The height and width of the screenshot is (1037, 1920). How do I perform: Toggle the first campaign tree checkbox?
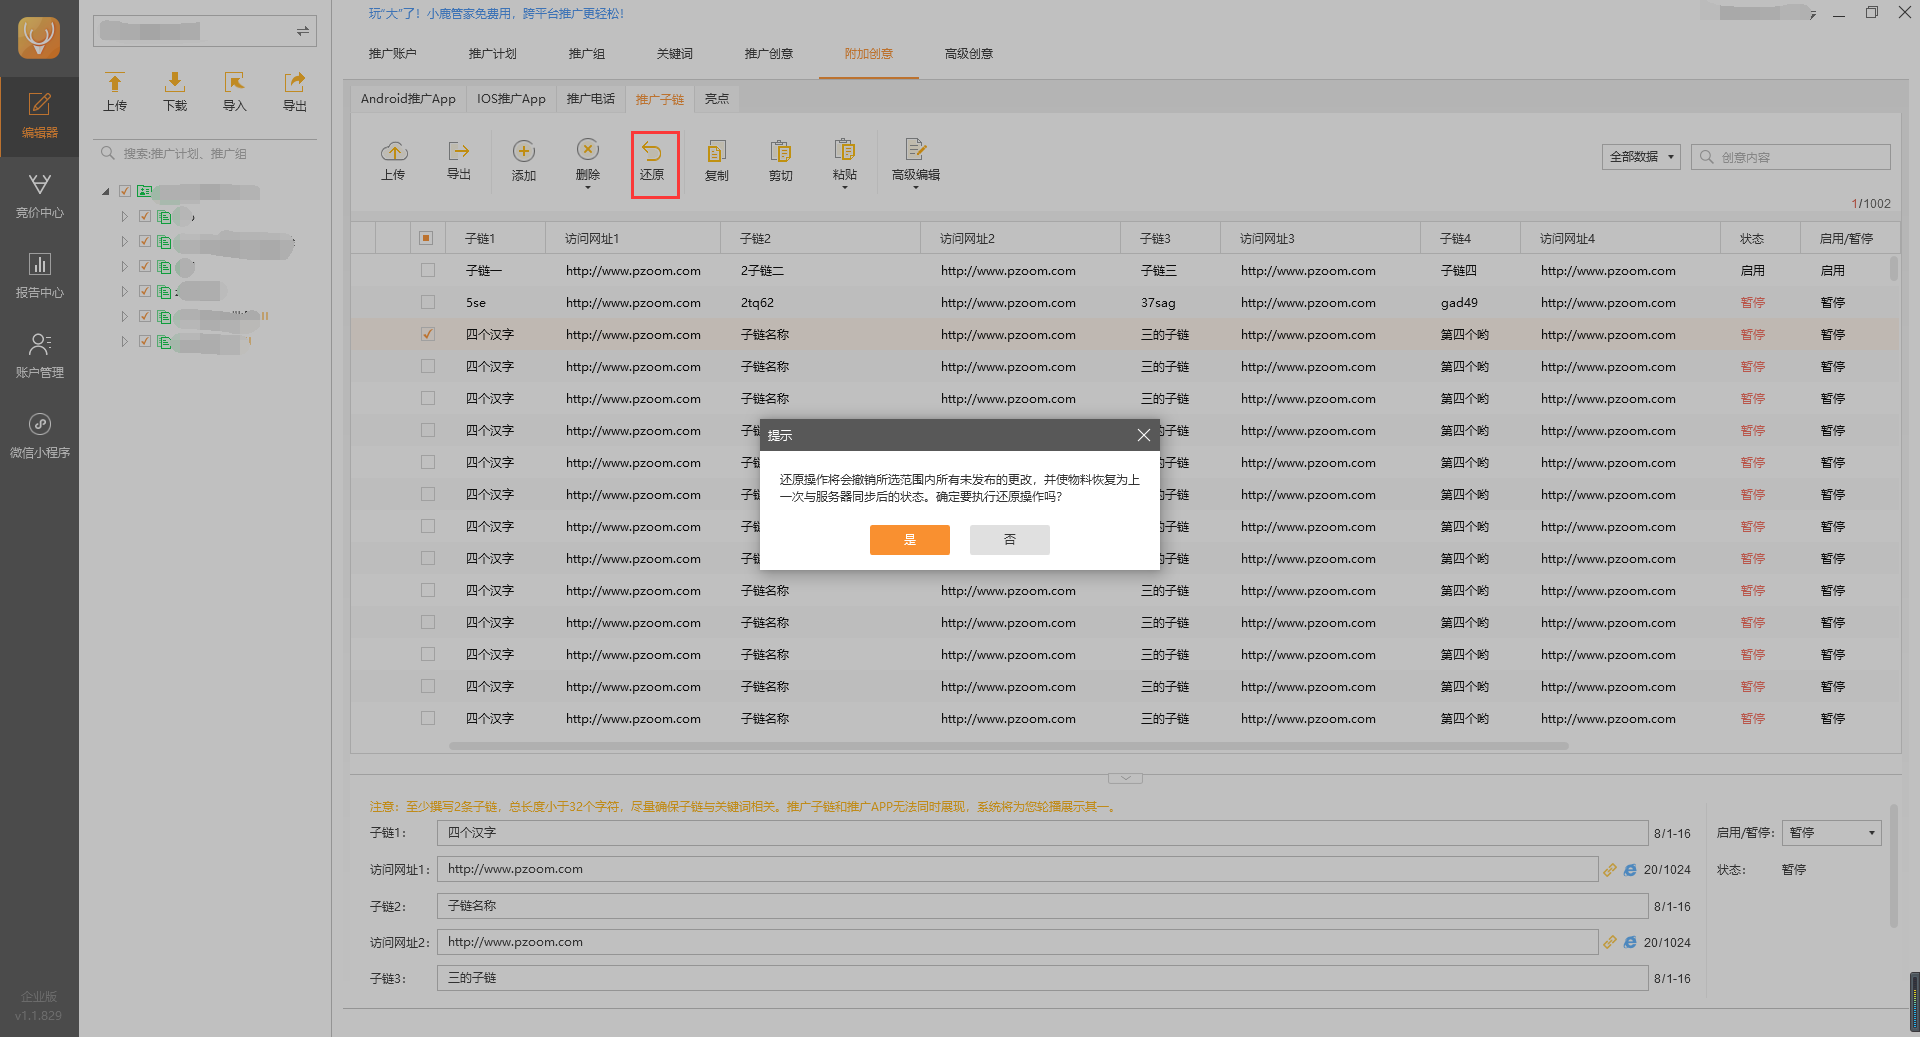145,216
